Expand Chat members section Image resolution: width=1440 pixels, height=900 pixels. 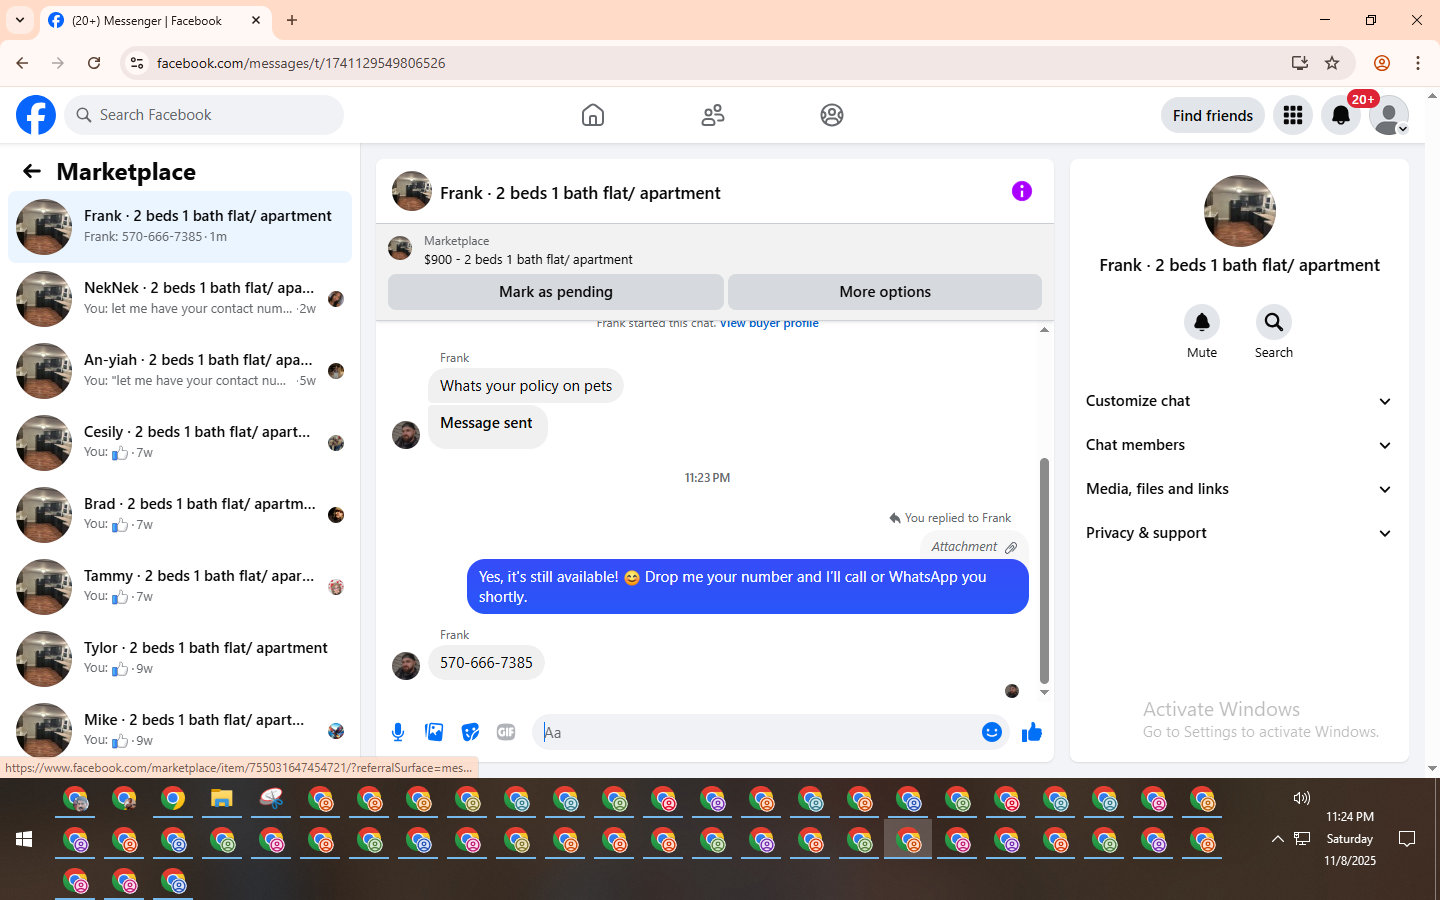click(x=1239, y=445)
